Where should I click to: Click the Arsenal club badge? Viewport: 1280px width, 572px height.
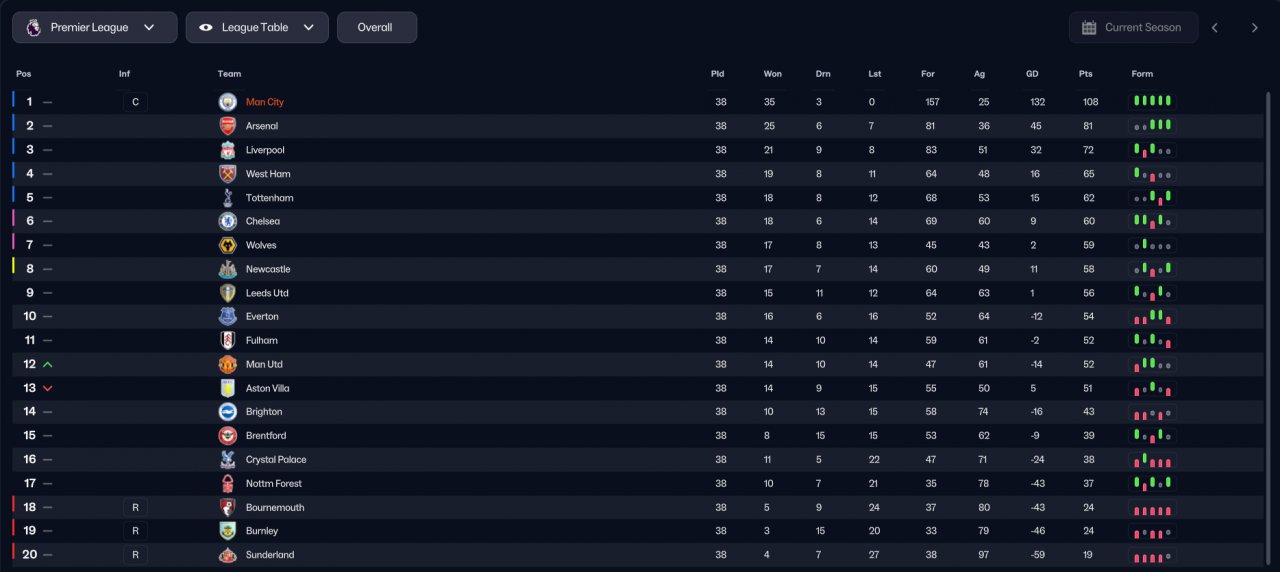pos(228,126)
